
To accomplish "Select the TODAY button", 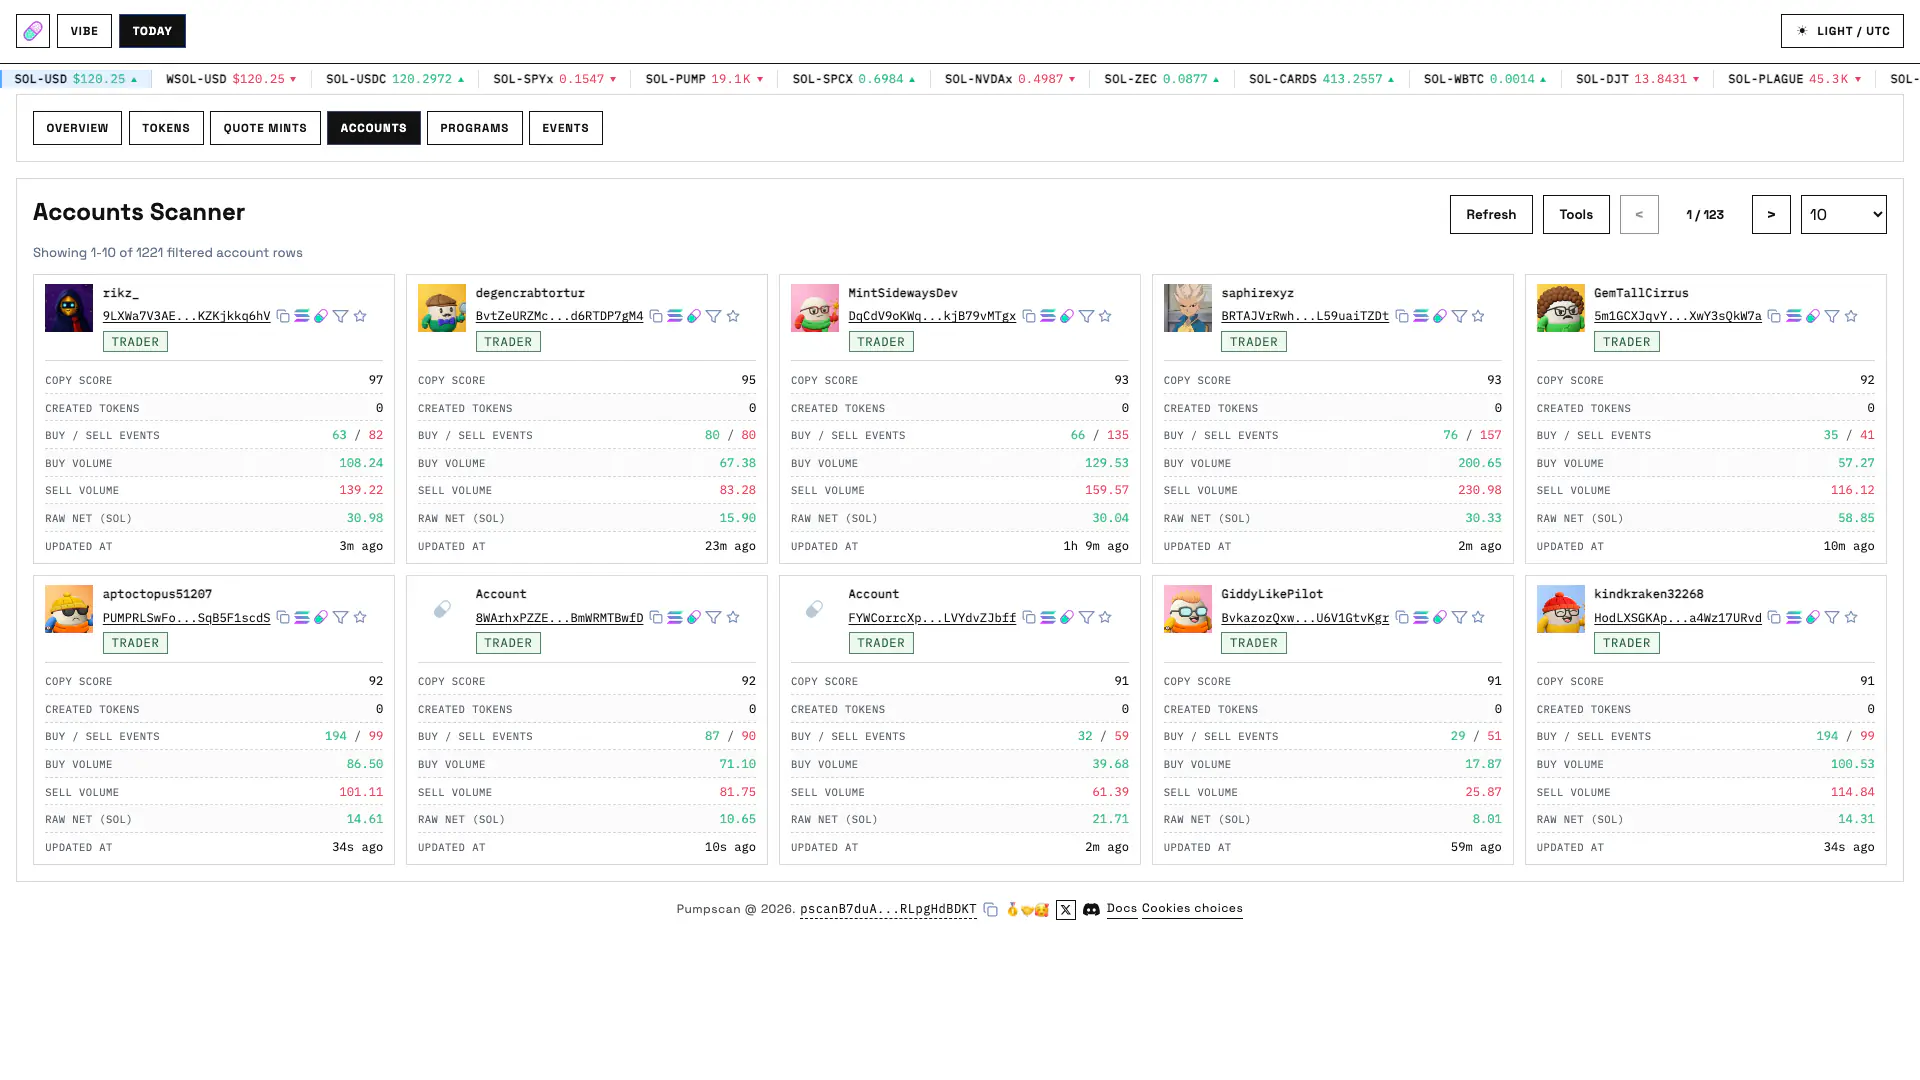I will pos(152,31).
